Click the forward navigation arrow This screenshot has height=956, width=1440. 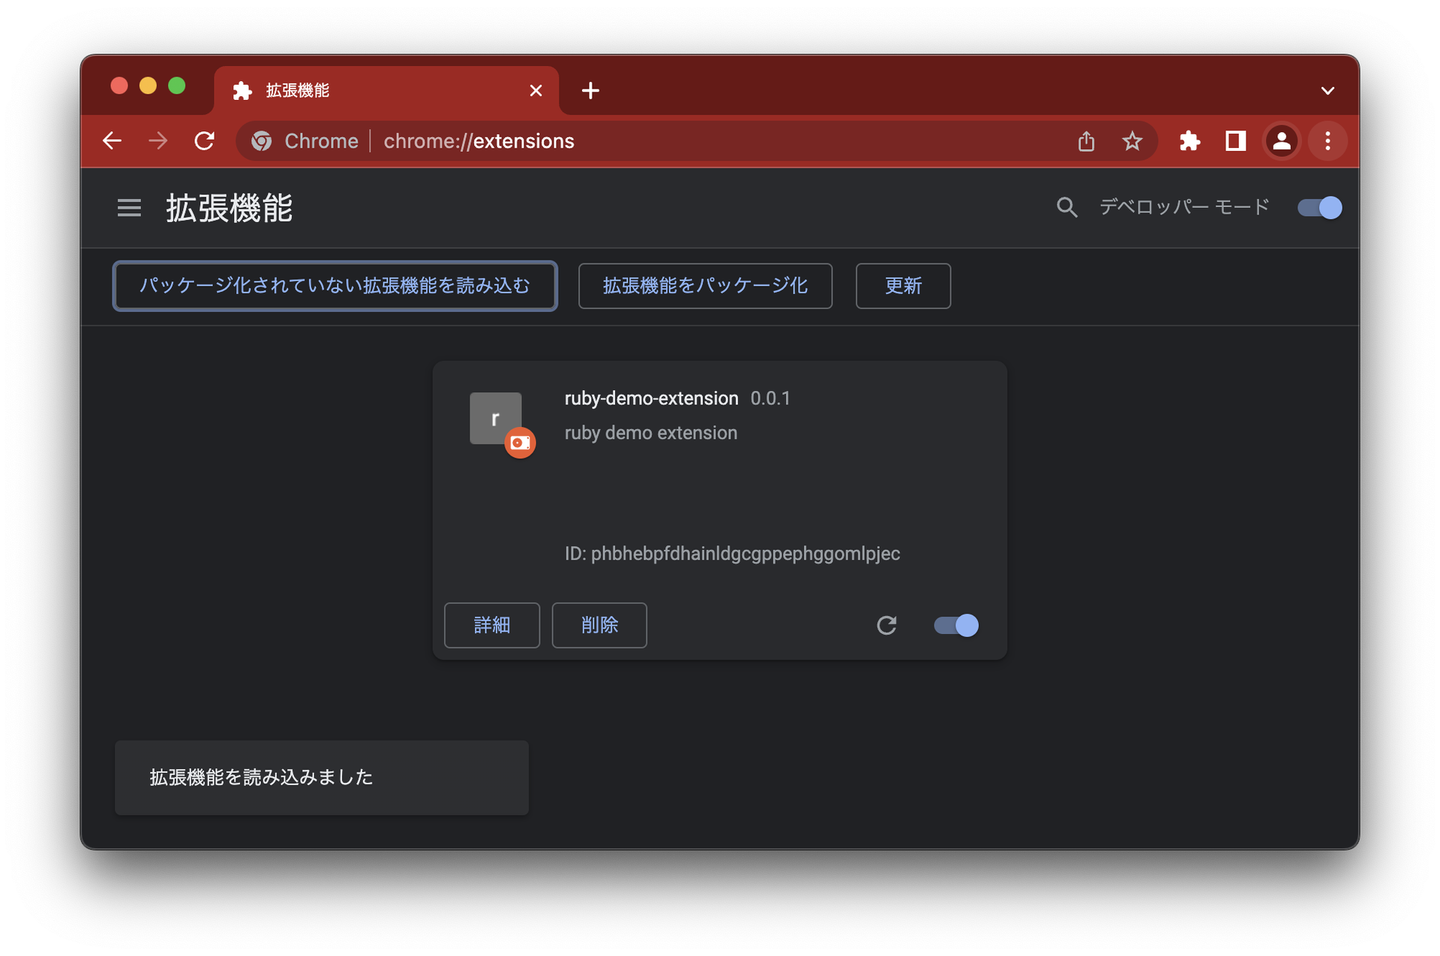158,141
